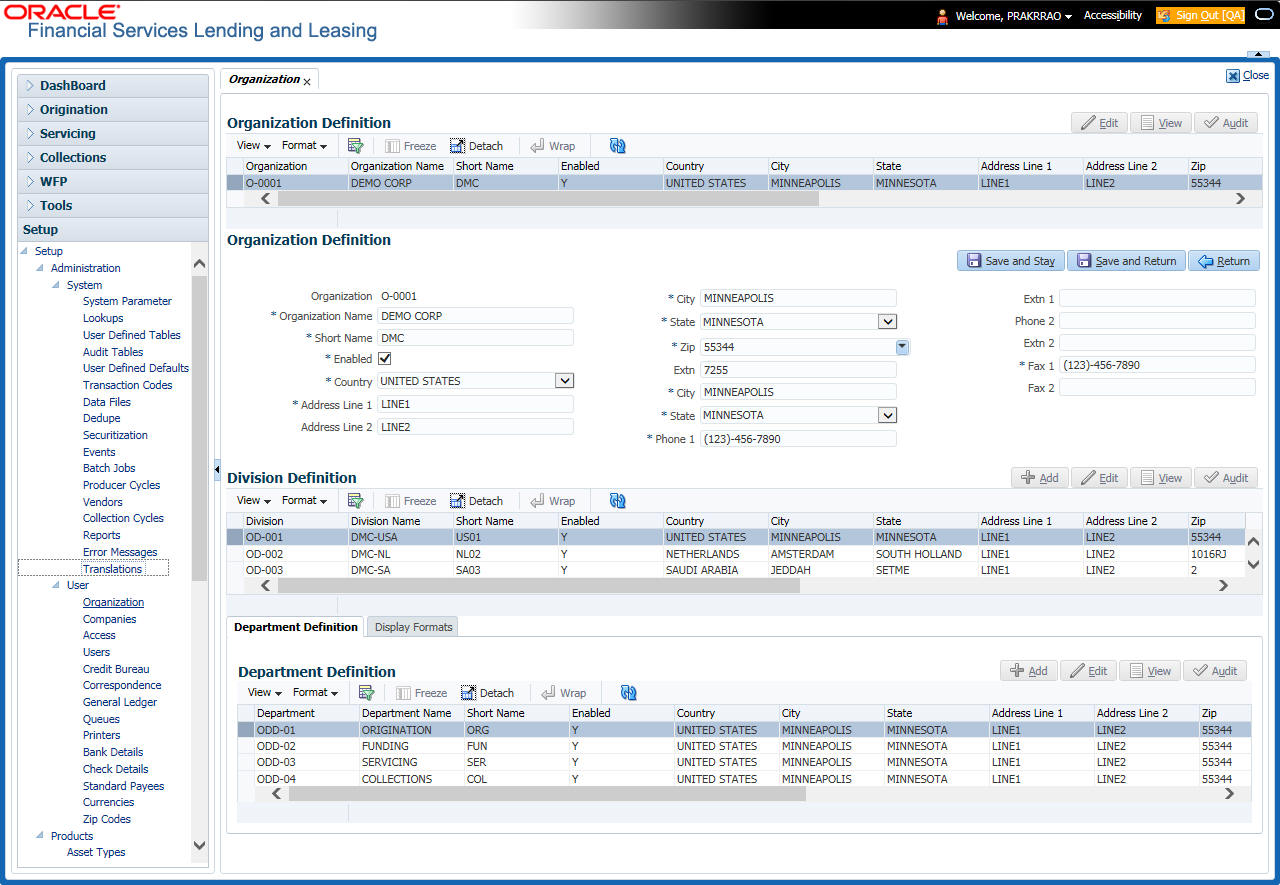The height and width of the screenshot is (885, 1280).
Task: Detach the Organization Definition table
Action: click(x=476, y=146)
